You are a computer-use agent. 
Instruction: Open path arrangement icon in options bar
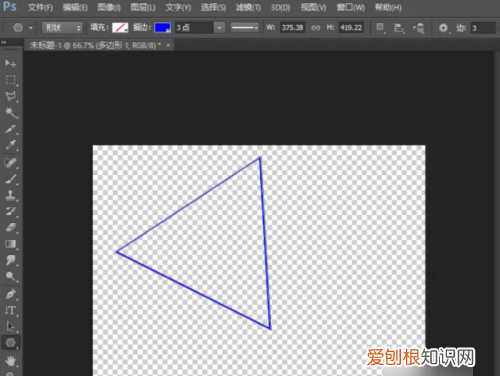[418, 28]
